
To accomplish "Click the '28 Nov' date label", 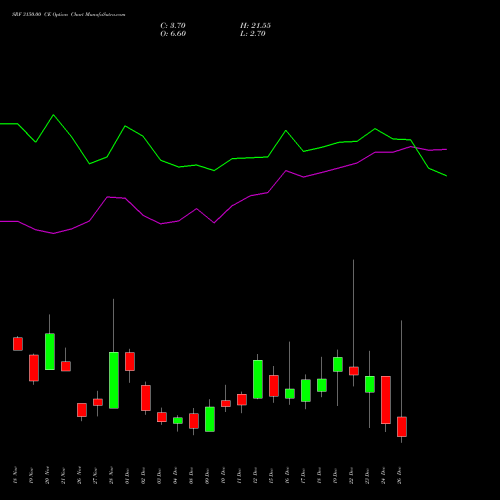I will point(111,475).
